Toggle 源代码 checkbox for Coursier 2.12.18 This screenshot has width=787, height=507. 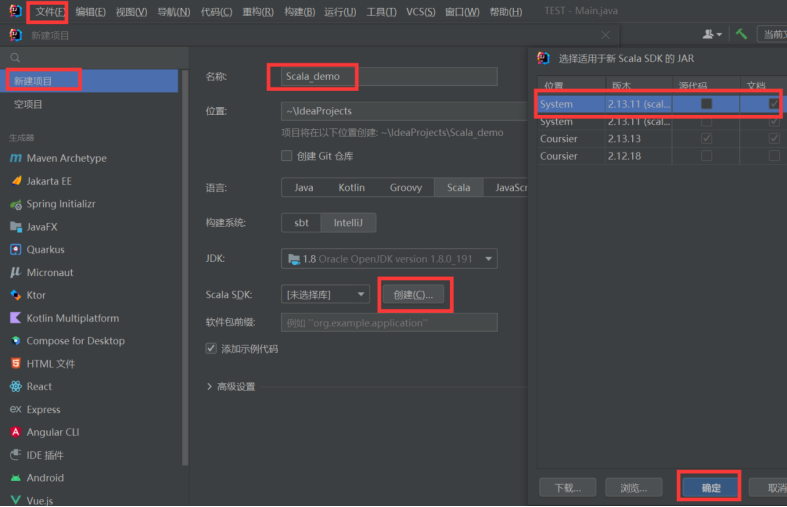click(x=707, y=156)
